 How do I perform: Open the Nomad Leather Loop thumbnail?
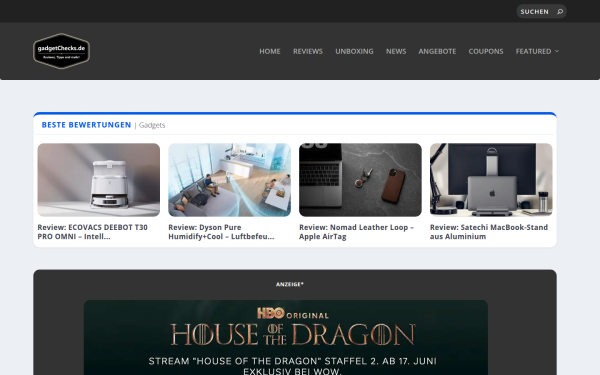click(360, 180)
